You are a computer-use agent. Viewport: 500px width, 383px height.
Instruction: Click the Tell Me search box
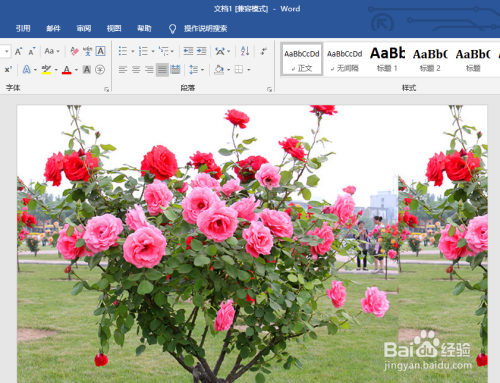205,29
